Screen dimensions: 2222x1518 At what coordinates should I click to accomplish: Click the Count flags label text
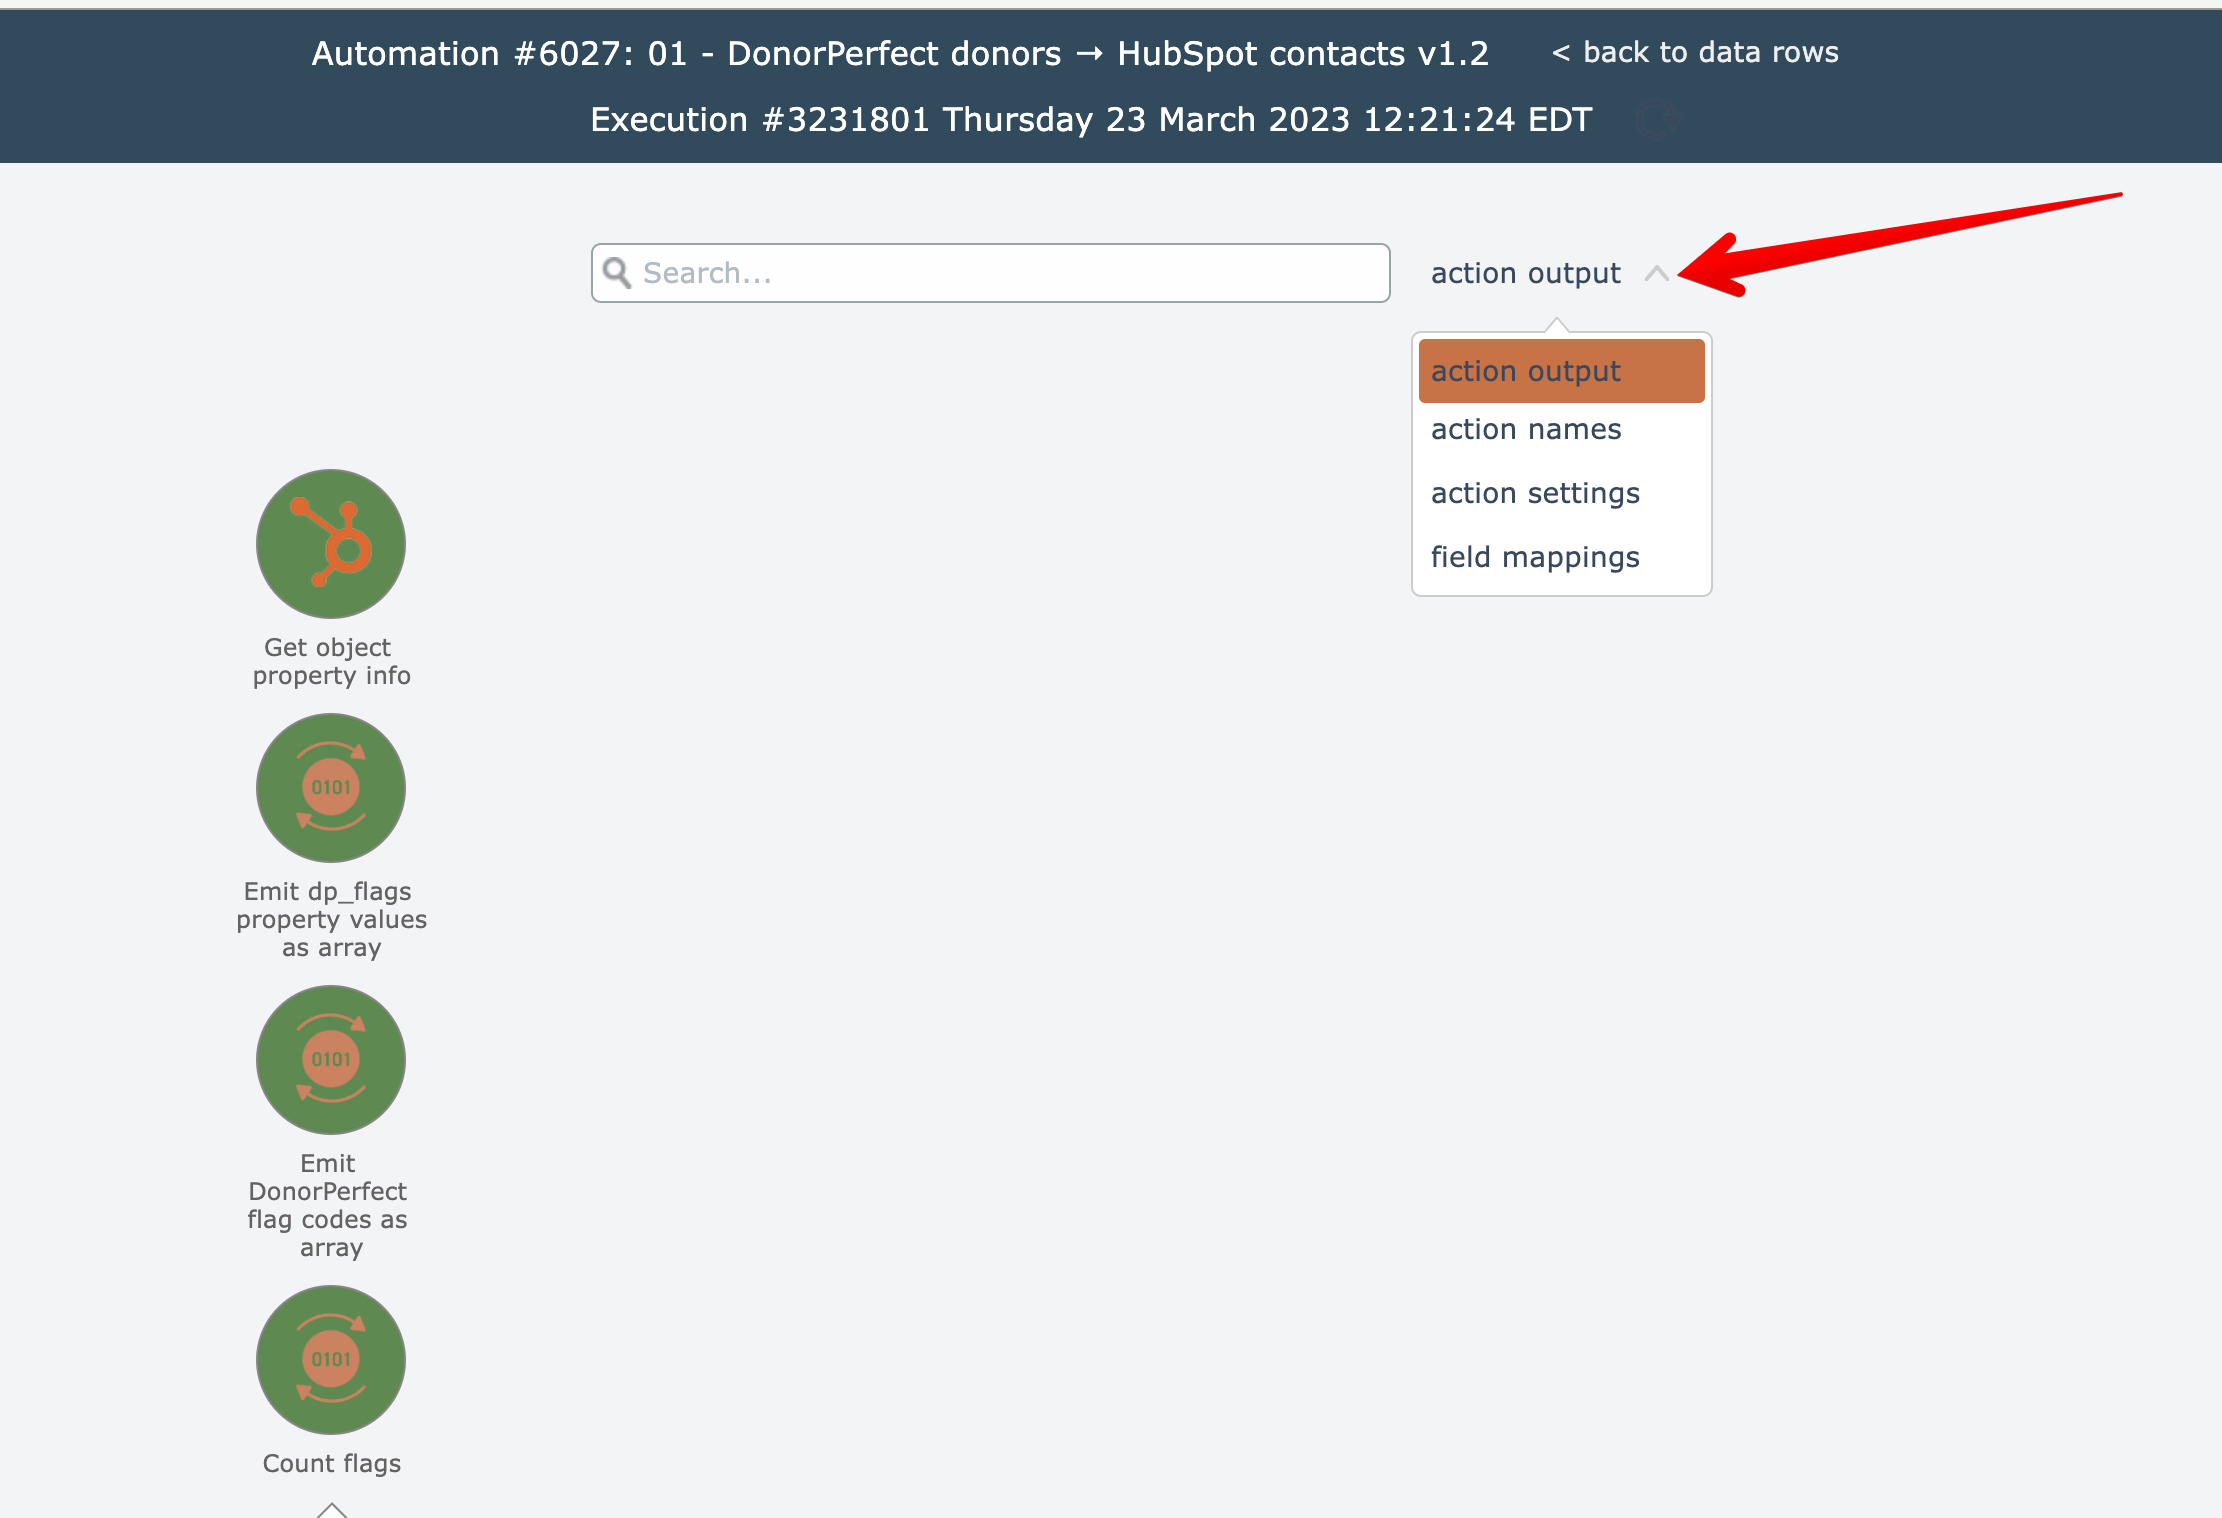(331, 1464)
